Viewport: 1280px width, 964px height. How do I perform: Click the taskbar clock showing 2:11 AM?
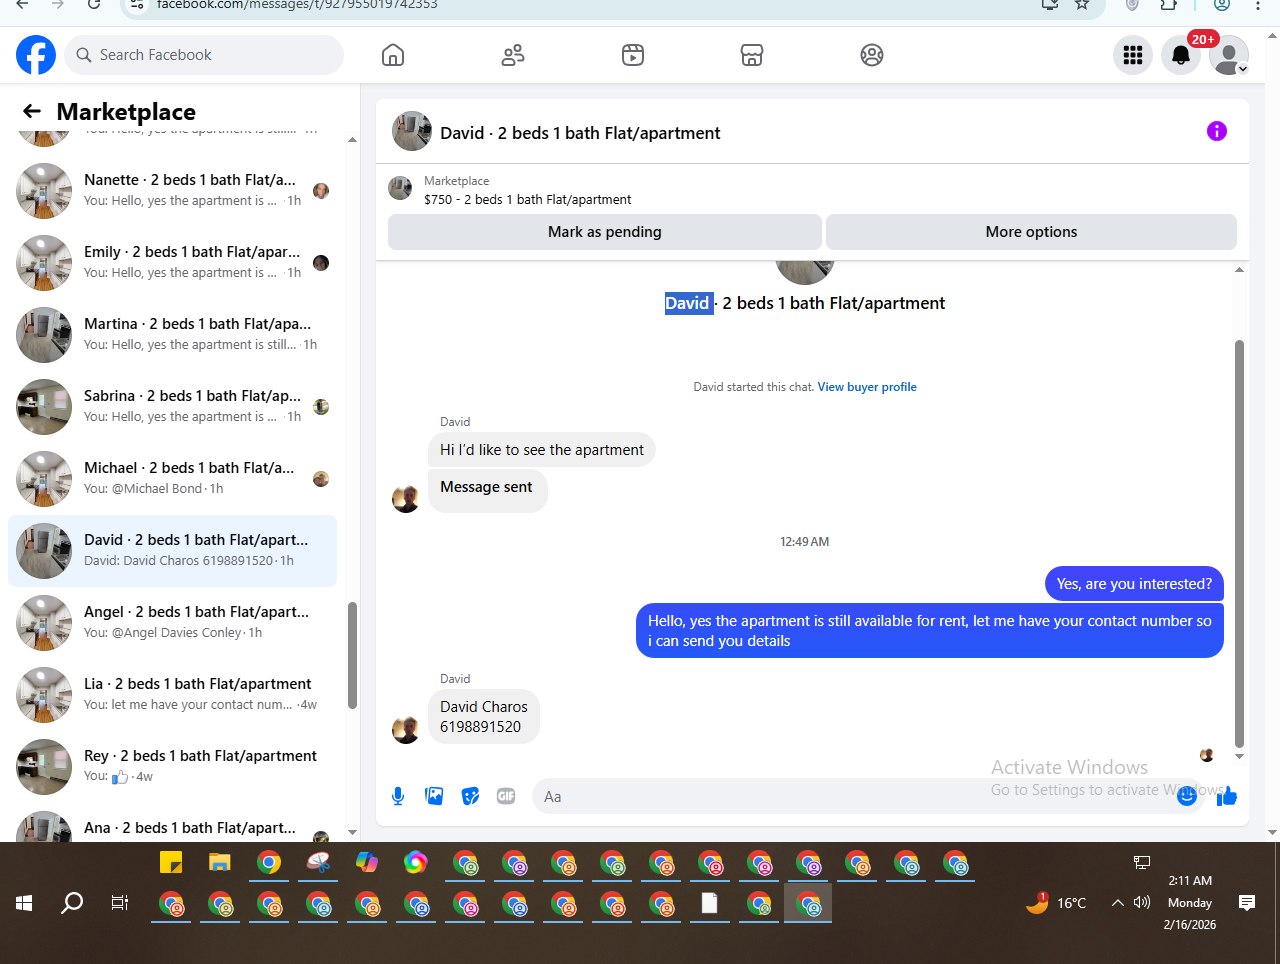pos(1190,902)
